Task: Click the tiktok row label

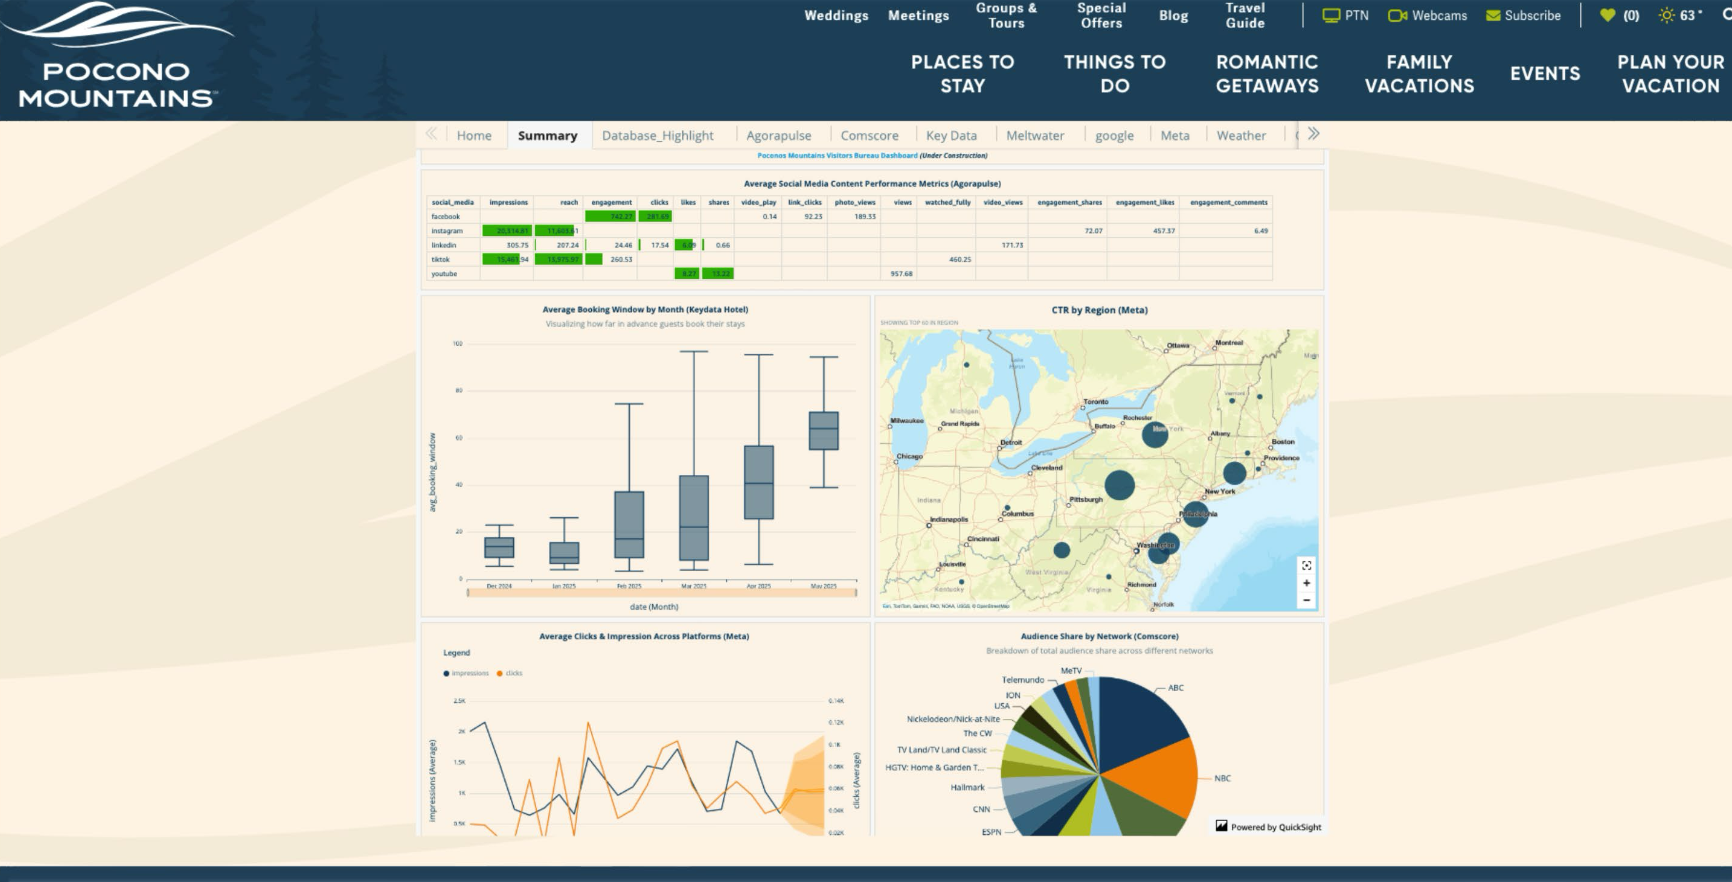Action: point(441,259)
